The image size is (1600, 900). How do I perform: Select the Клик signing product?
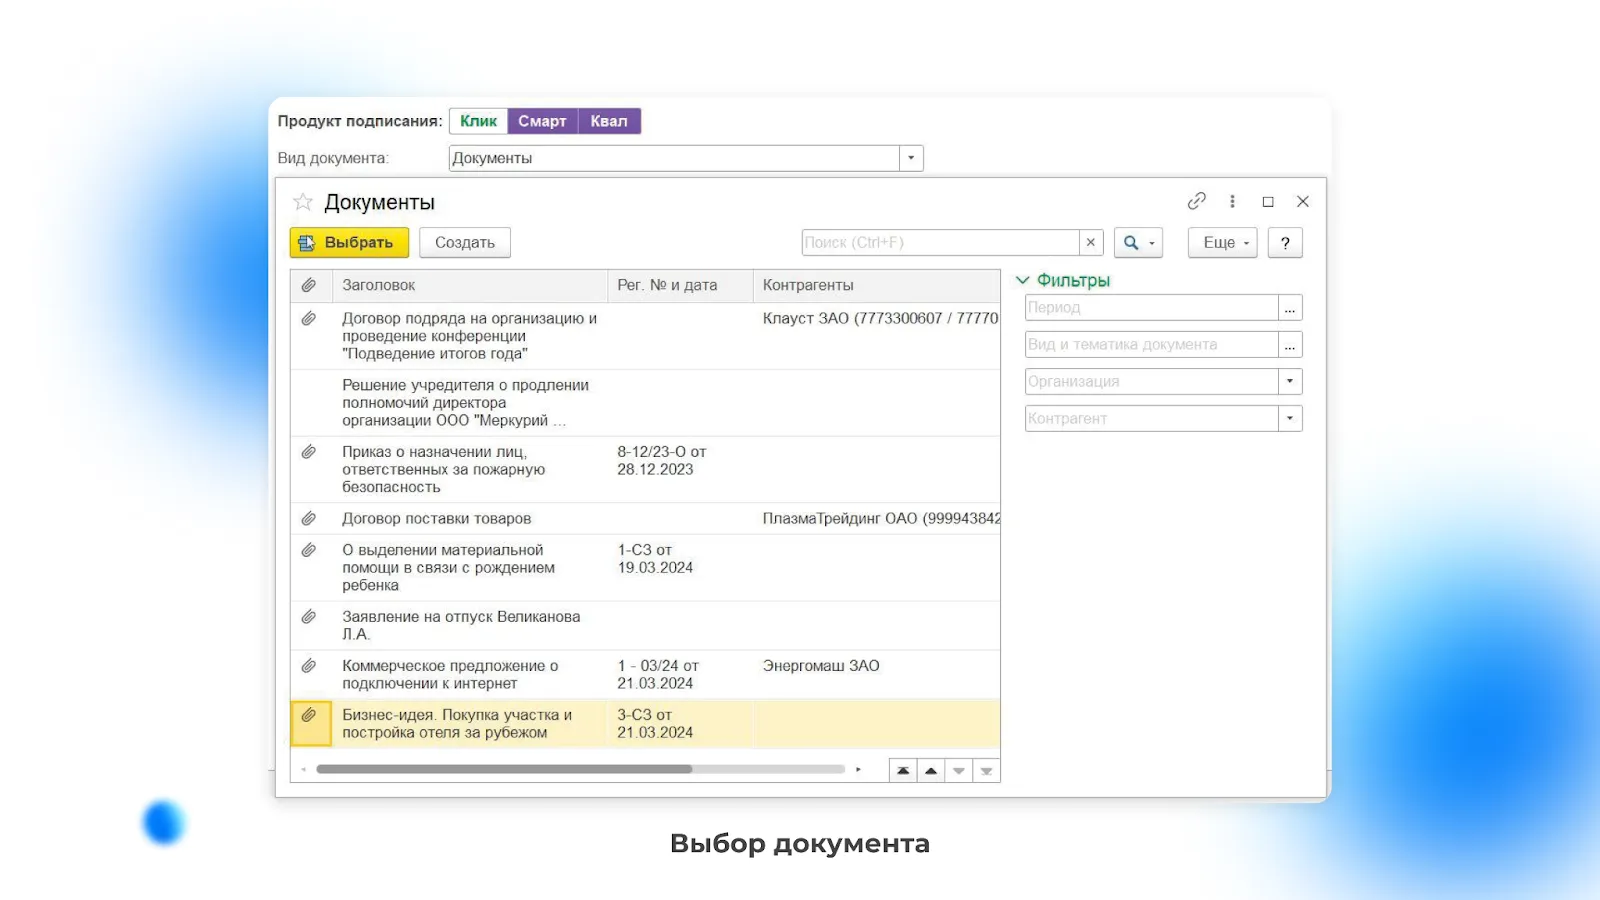pyautogui.click(x=478, y=121)
